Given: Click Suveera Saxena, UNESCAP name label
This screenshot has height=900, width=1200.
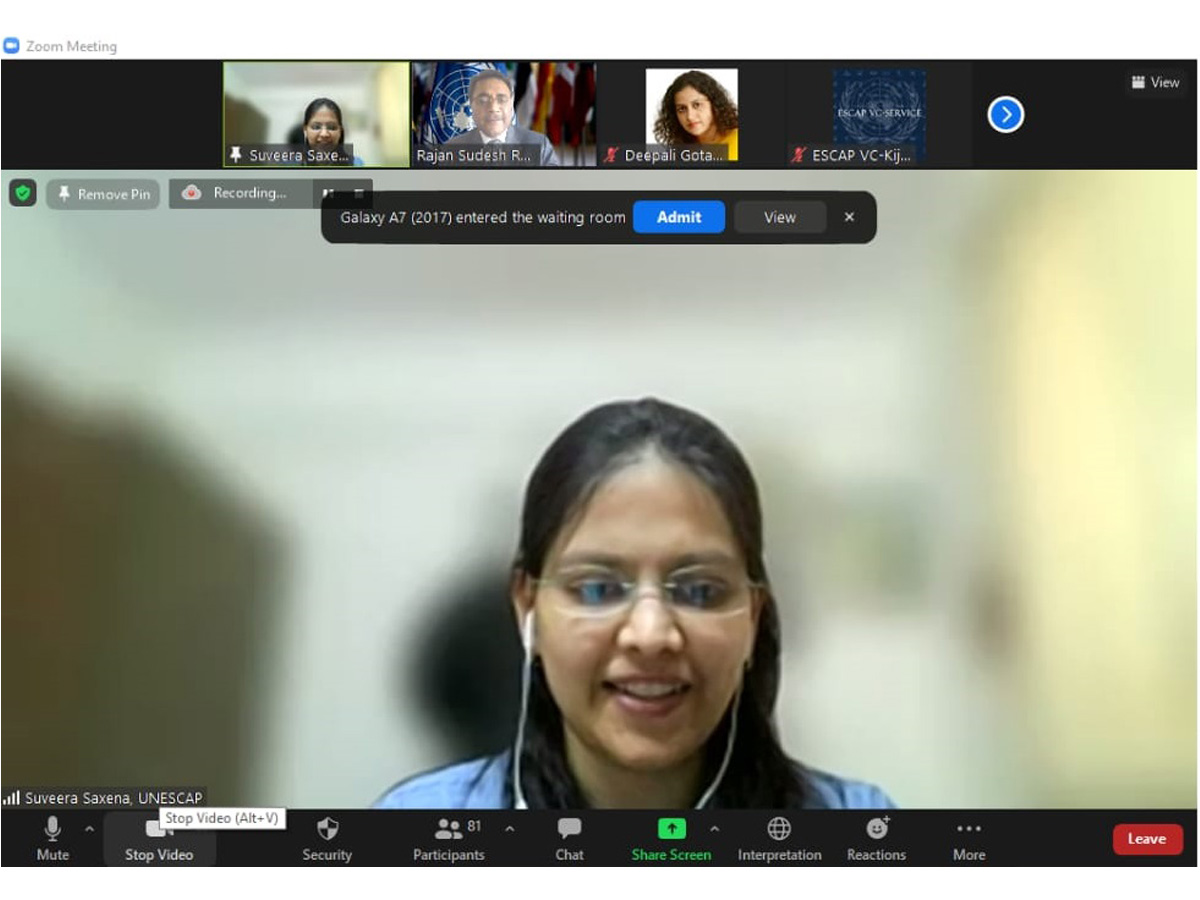Looking at the screenshot, I should pyautogui.click(x=113, y=798).
